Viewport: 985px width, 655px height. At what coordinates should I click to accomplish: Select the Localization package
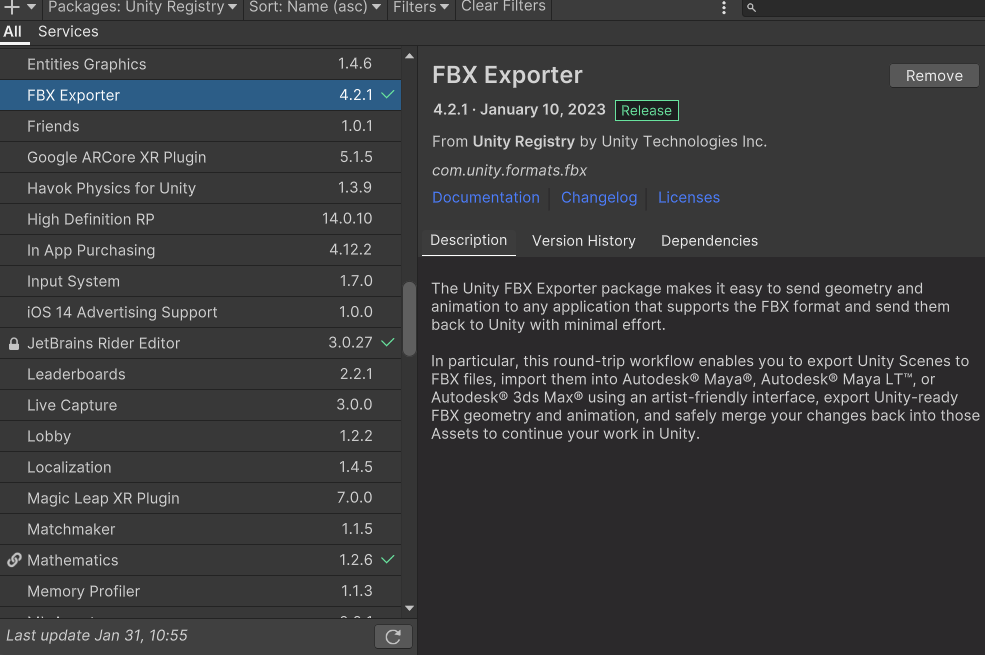[200, 467]
